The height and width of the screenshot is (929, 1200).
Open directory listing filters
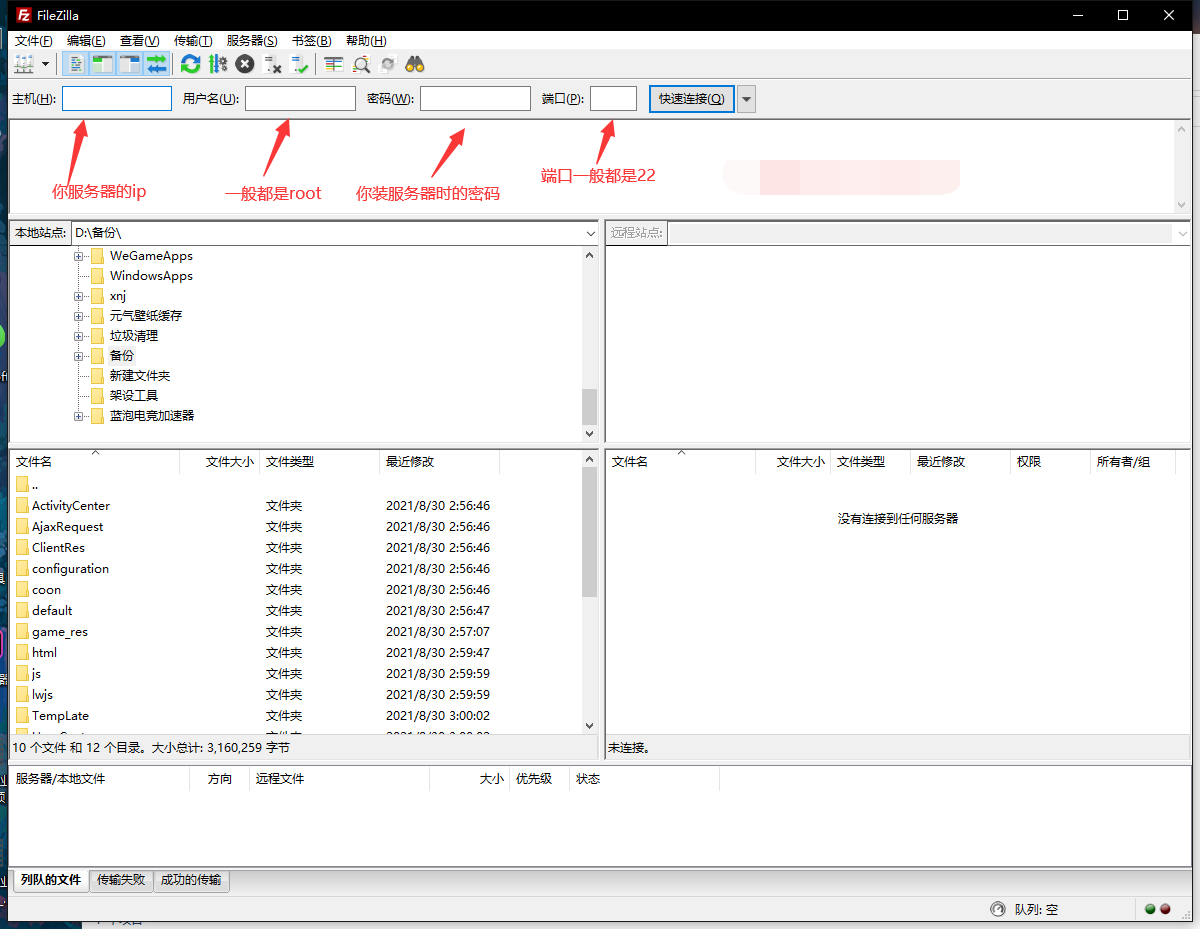[x=333, y=64]
